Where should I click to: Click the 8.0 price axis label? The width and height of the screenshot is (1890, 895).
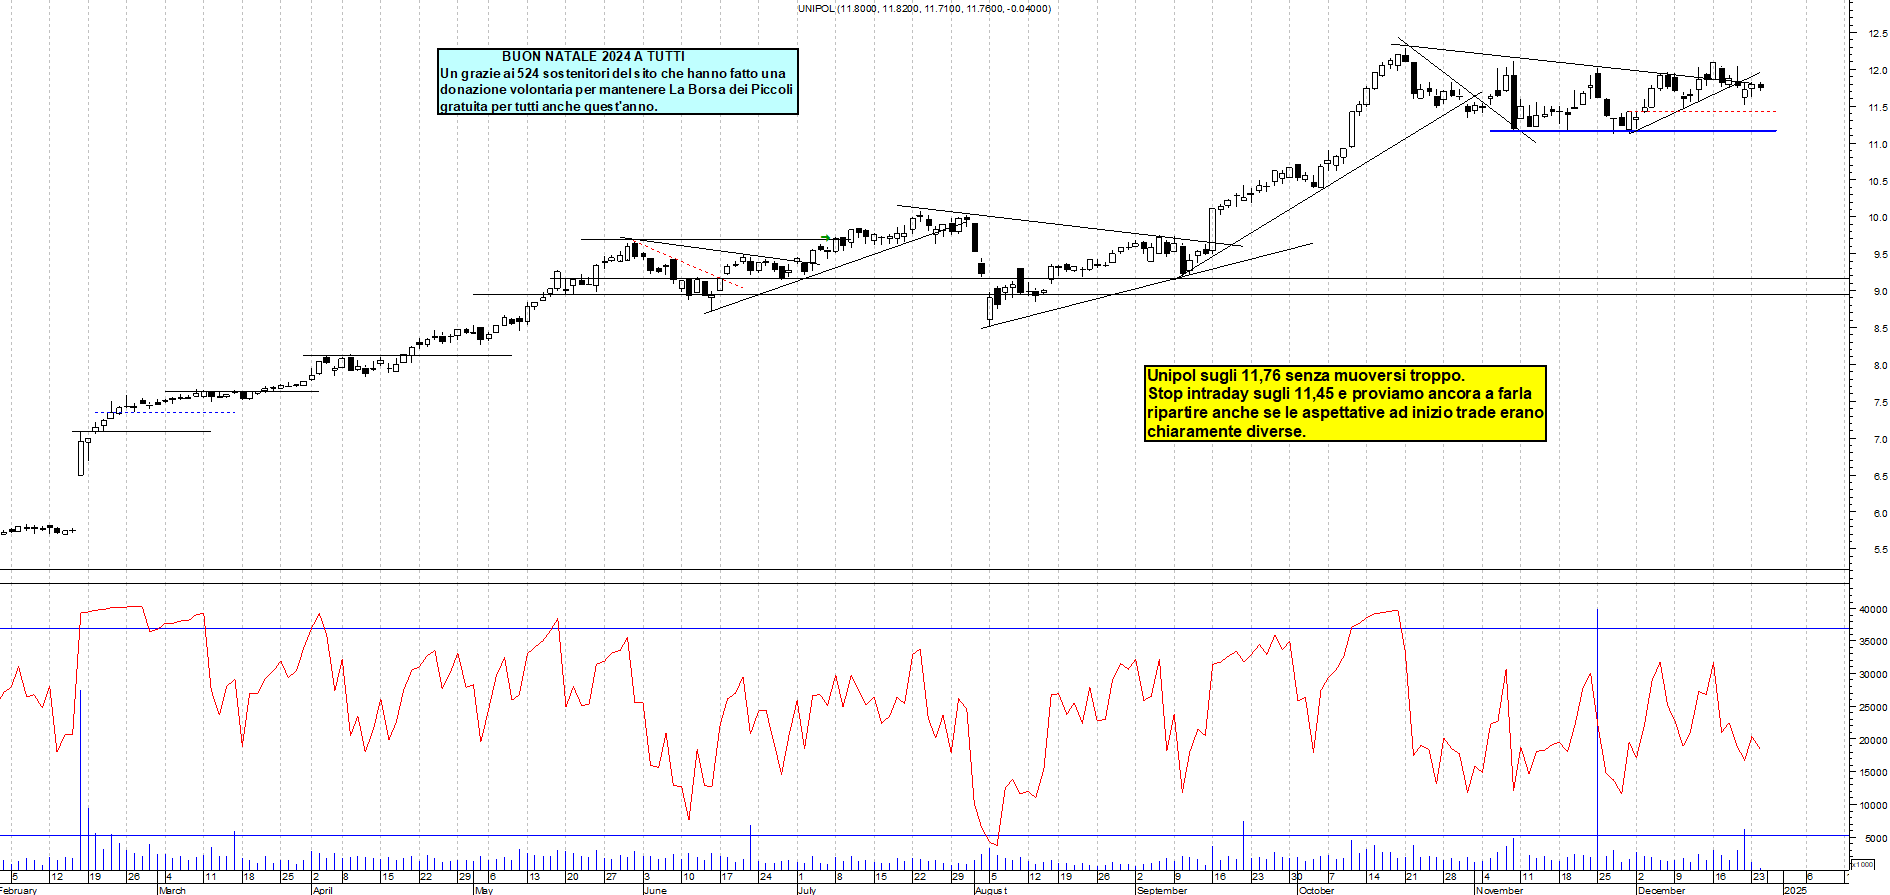1880,366
